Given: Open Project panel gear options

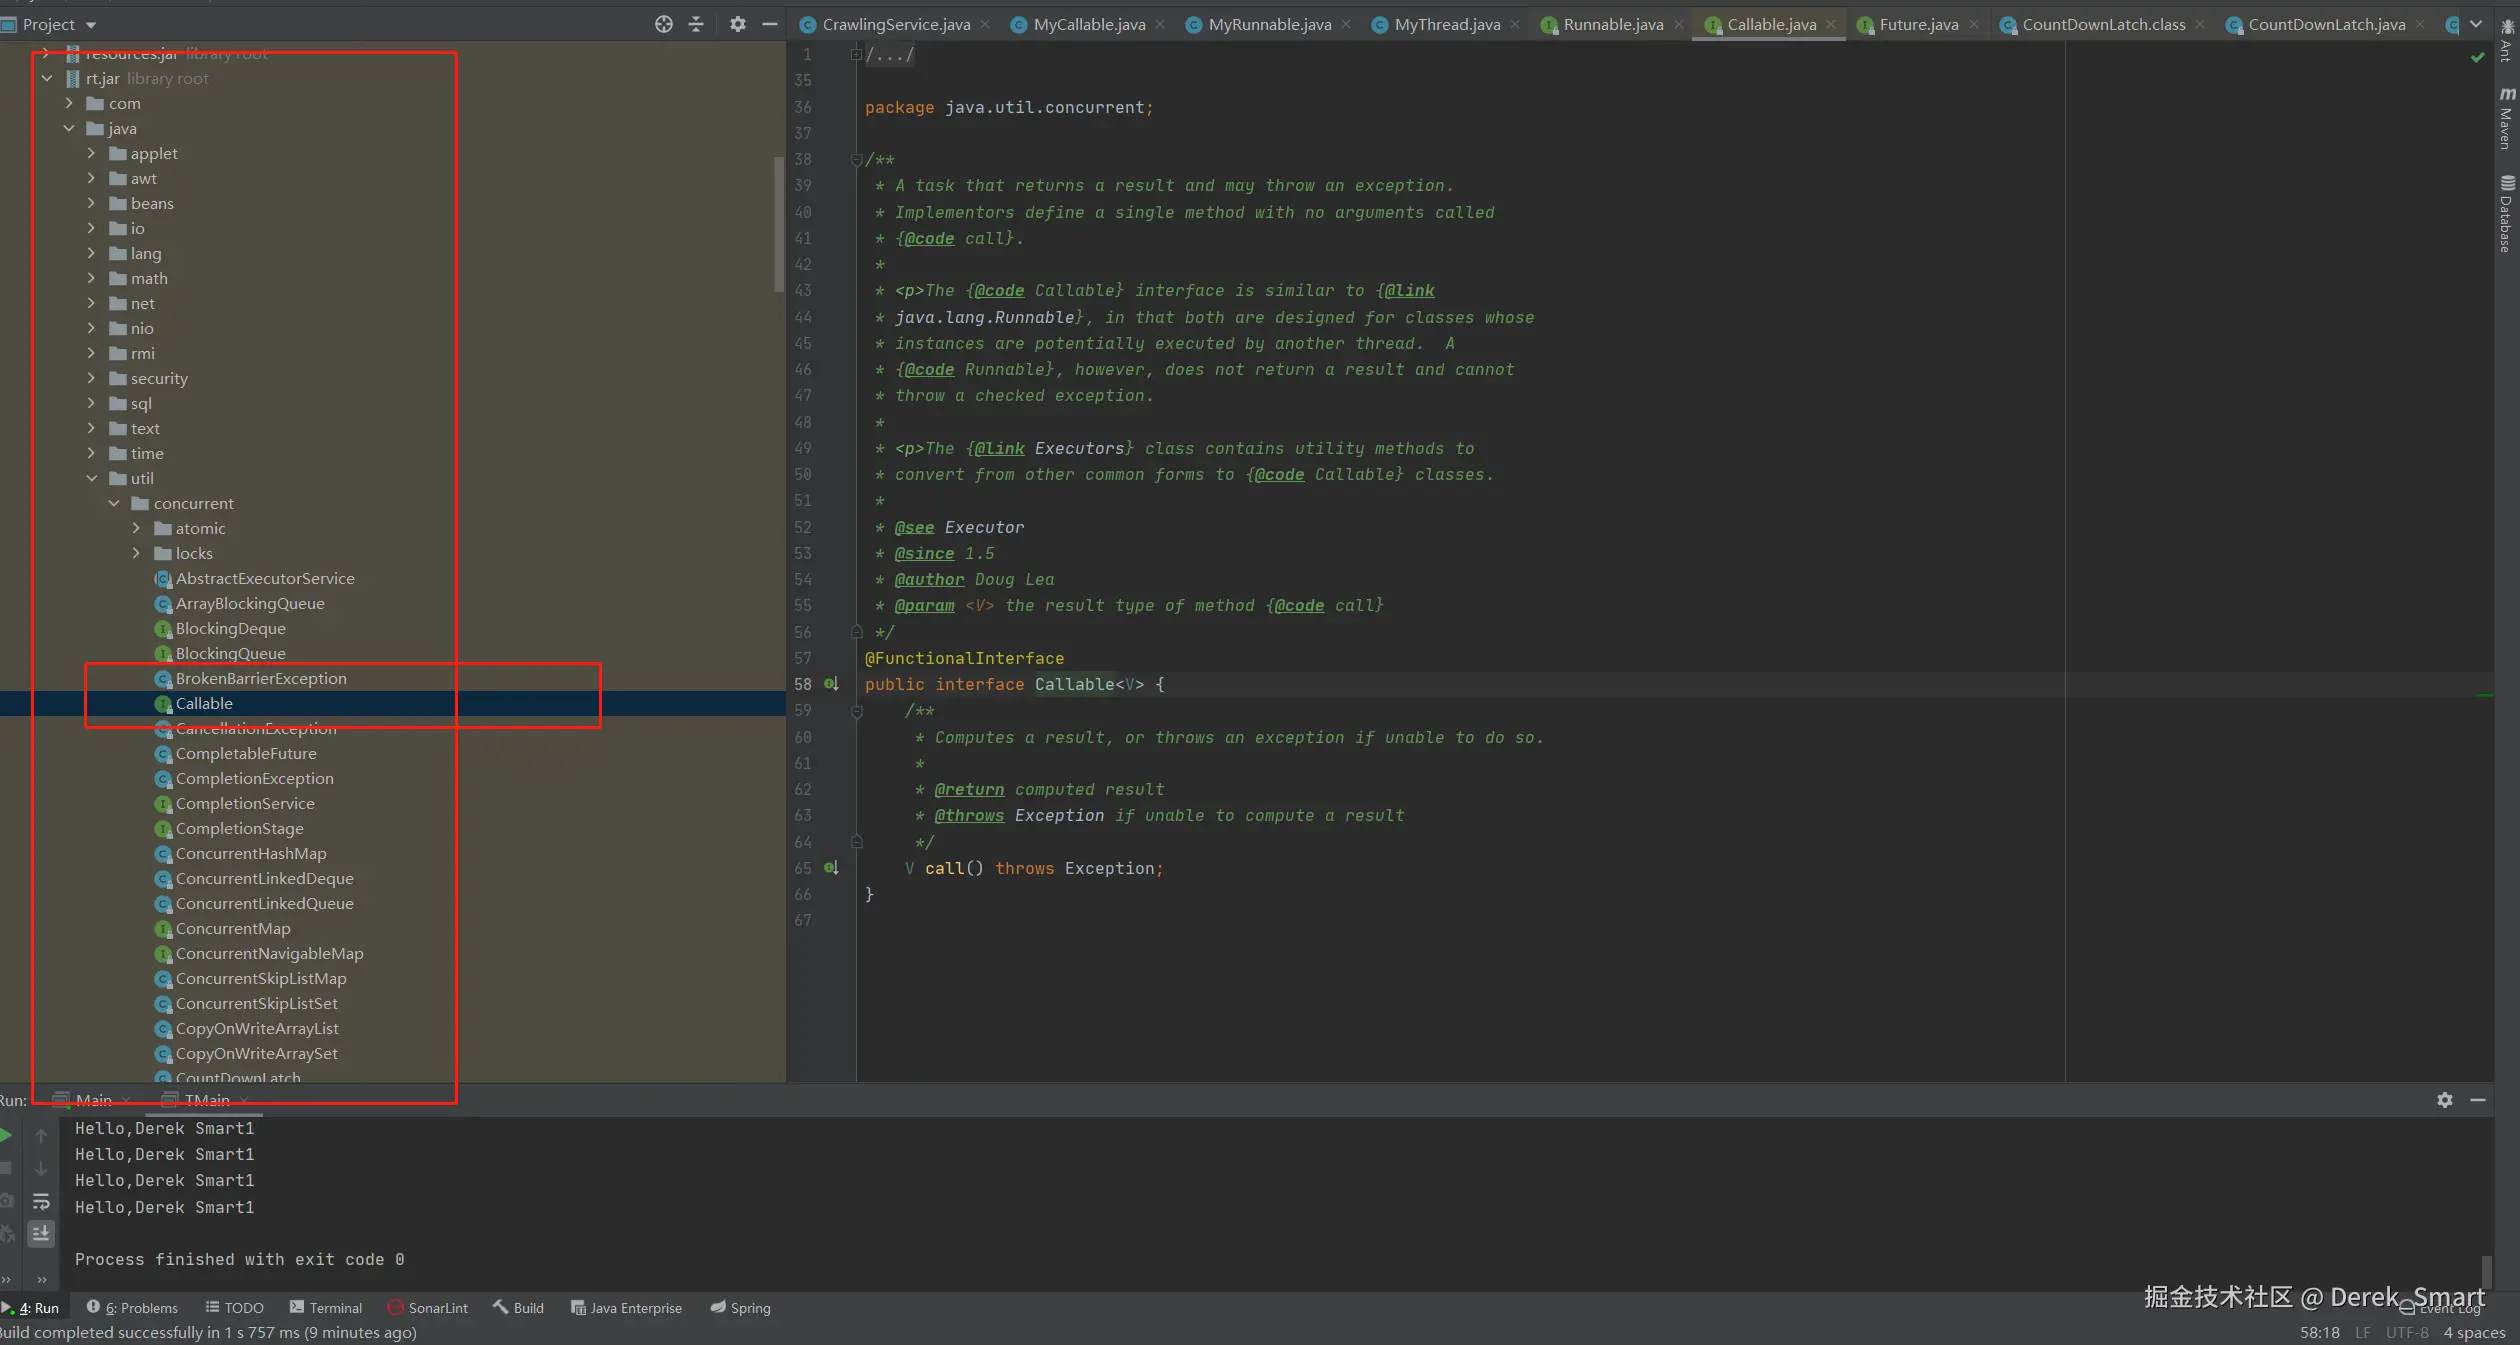Looking at the screenshot, I should click(737, 24).
